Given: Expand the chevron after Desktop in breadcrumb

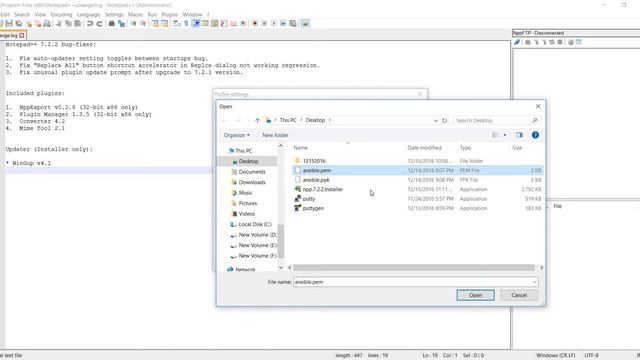Looking at the screenshot, I should 330,120.
